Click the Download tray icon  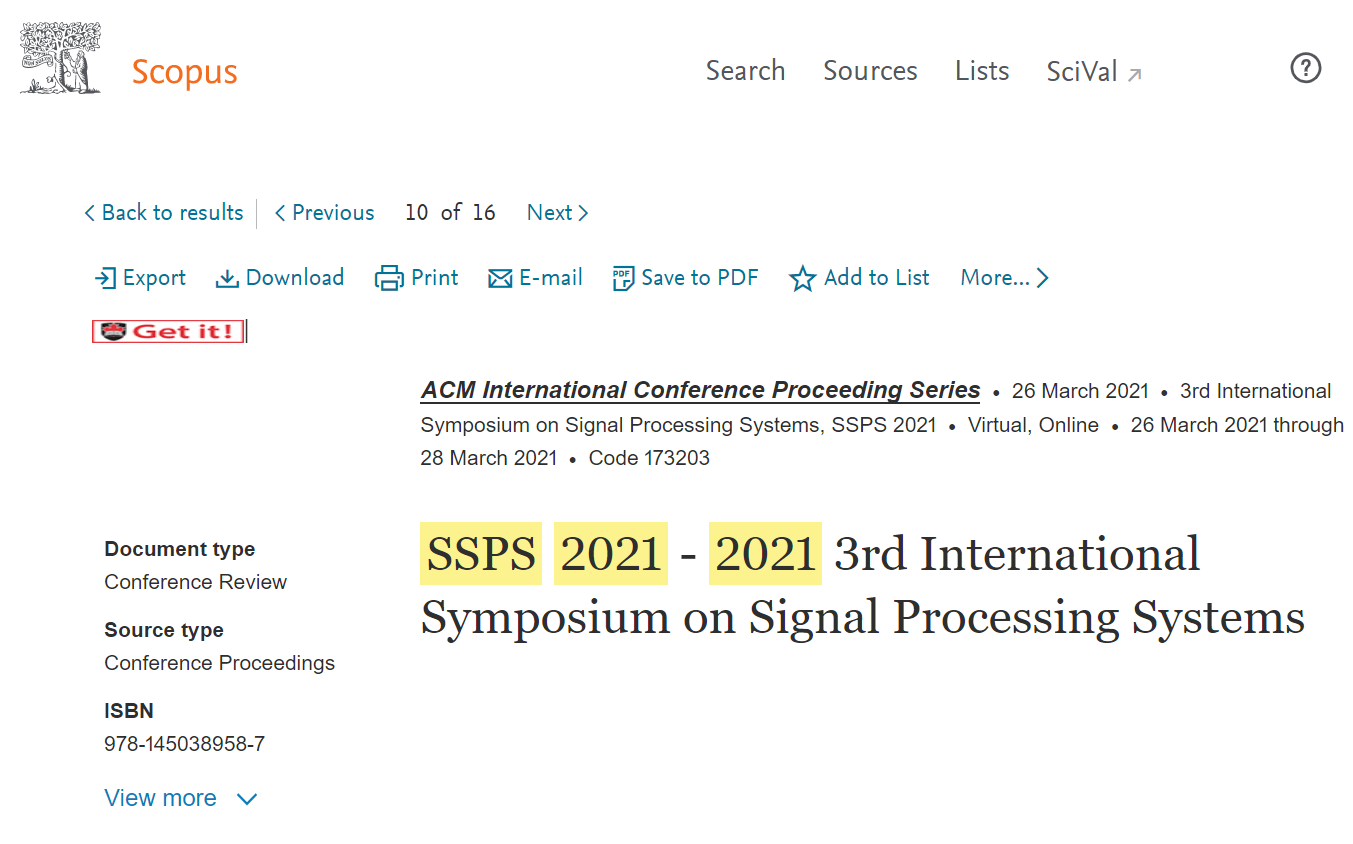click(227, 278)
